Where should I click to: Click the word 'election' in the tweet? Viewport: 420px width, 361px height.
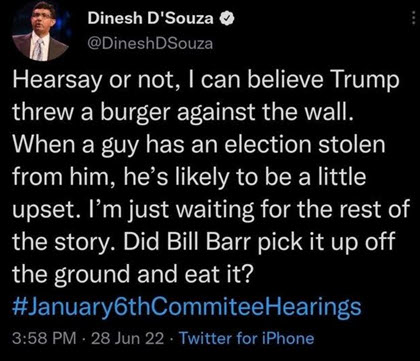tap(263, 144)
